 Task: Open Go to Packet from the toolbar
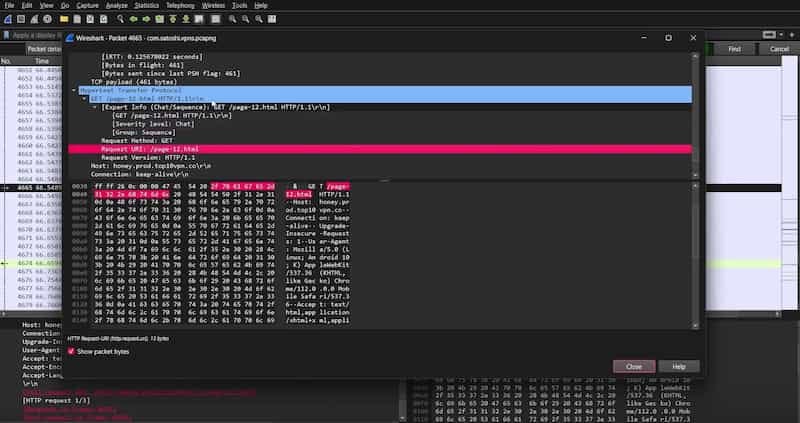coord(160,19)
